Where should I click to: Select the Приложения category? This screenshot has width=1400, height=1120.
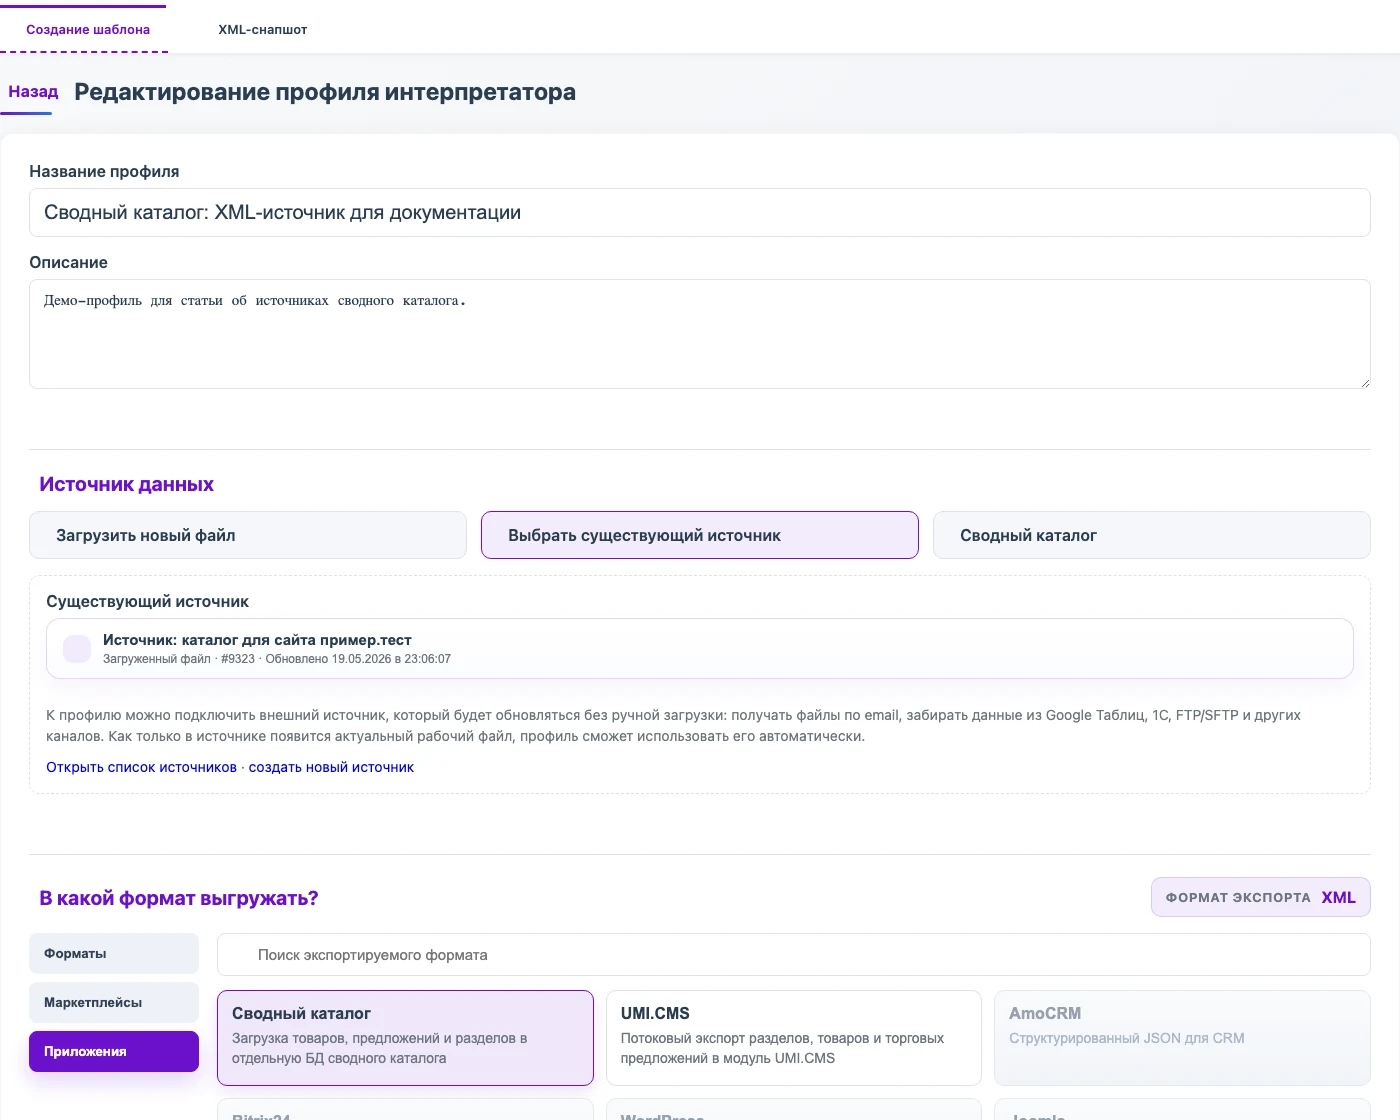click(114, 1052)
